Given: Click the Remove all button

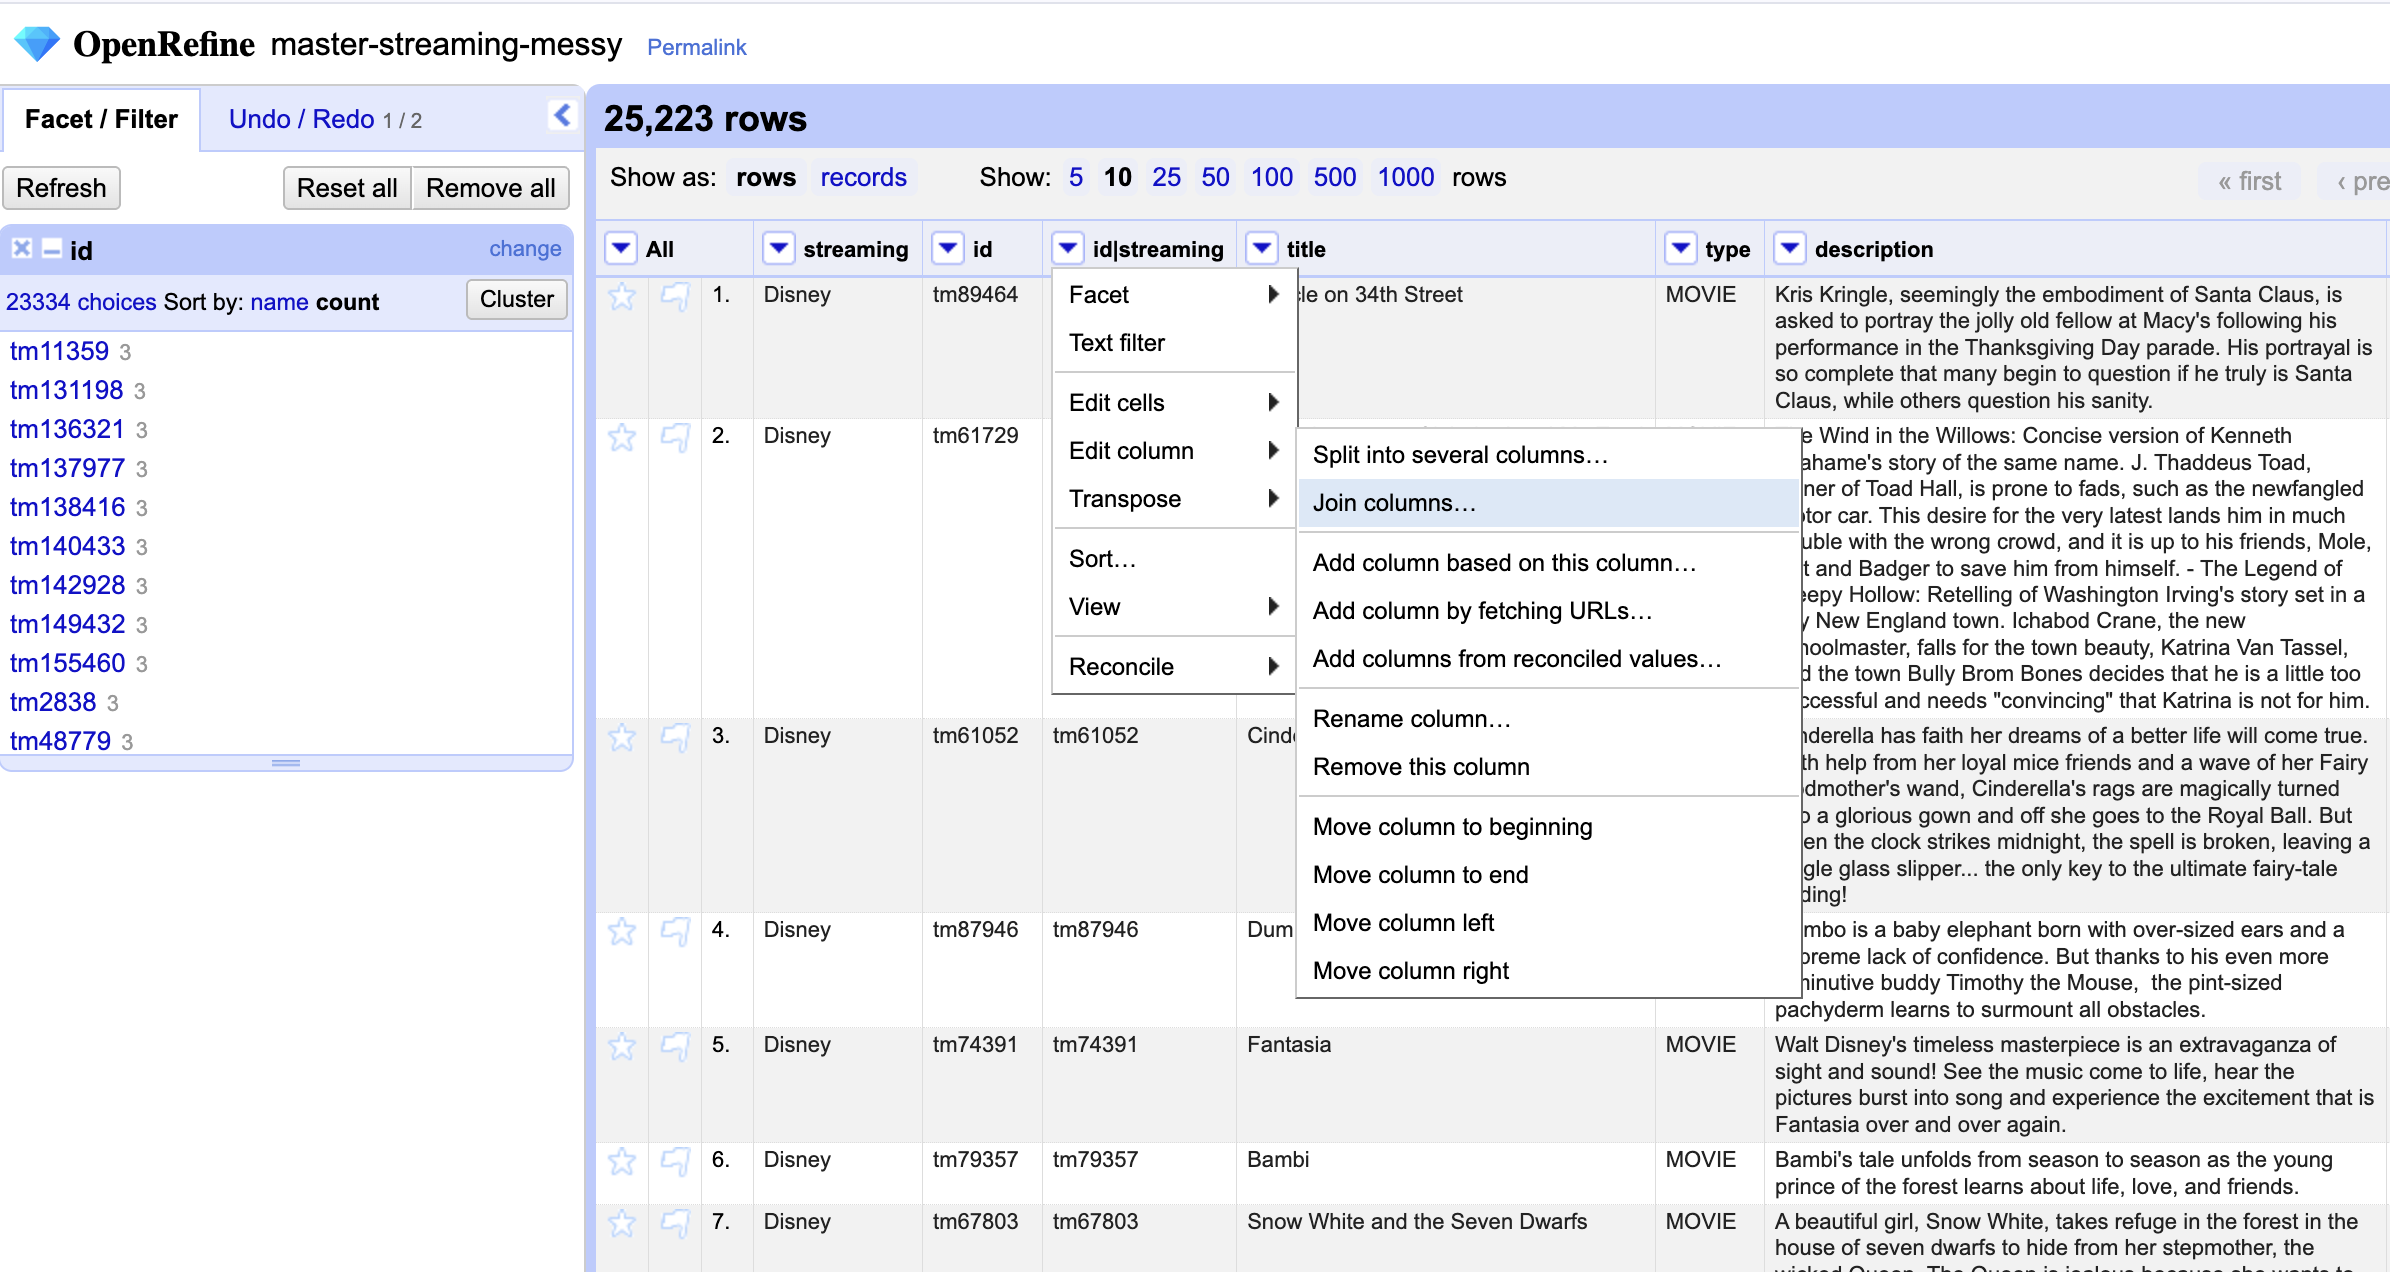Looking at the screenshot, I should 490,188.
